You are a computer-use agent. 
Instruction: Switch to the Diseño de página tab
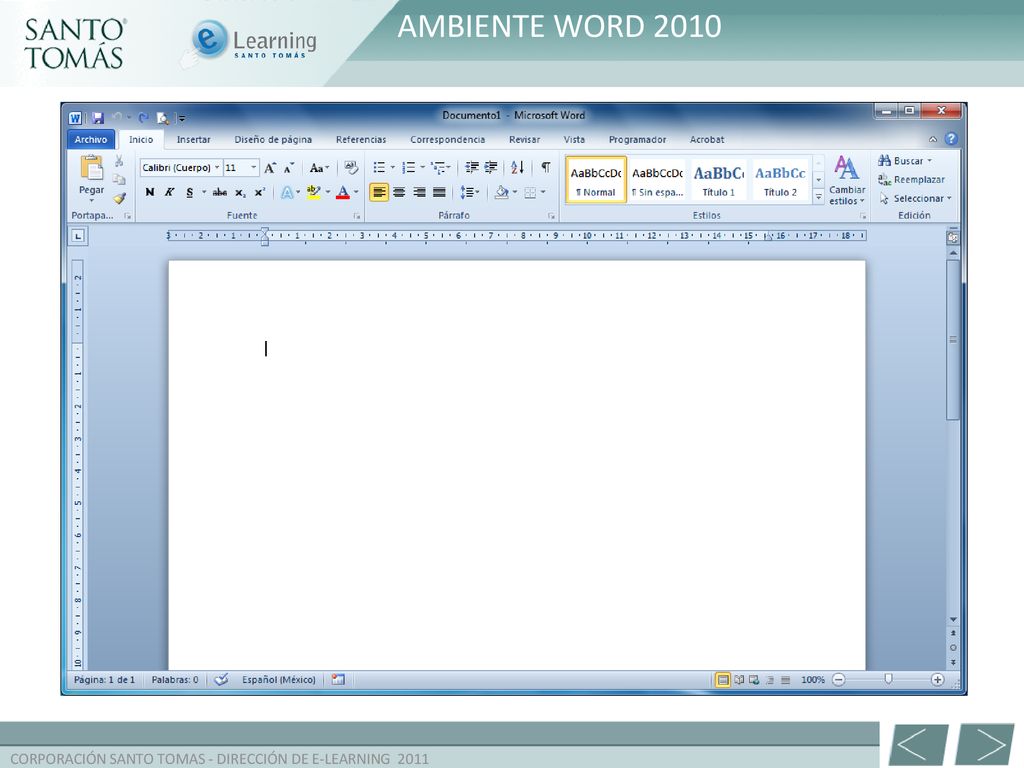tap(273, 139)
